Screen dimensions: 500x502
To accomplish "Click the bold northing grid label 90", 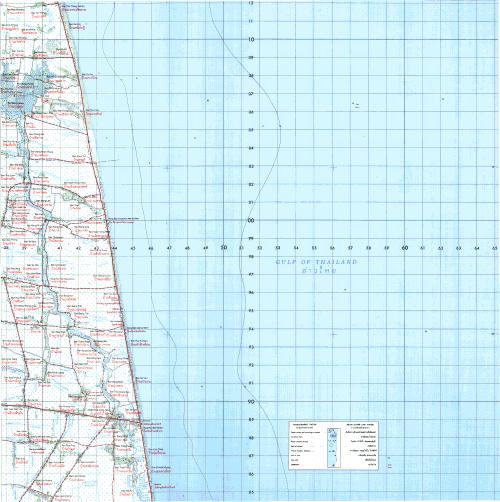I will point(251,401).
